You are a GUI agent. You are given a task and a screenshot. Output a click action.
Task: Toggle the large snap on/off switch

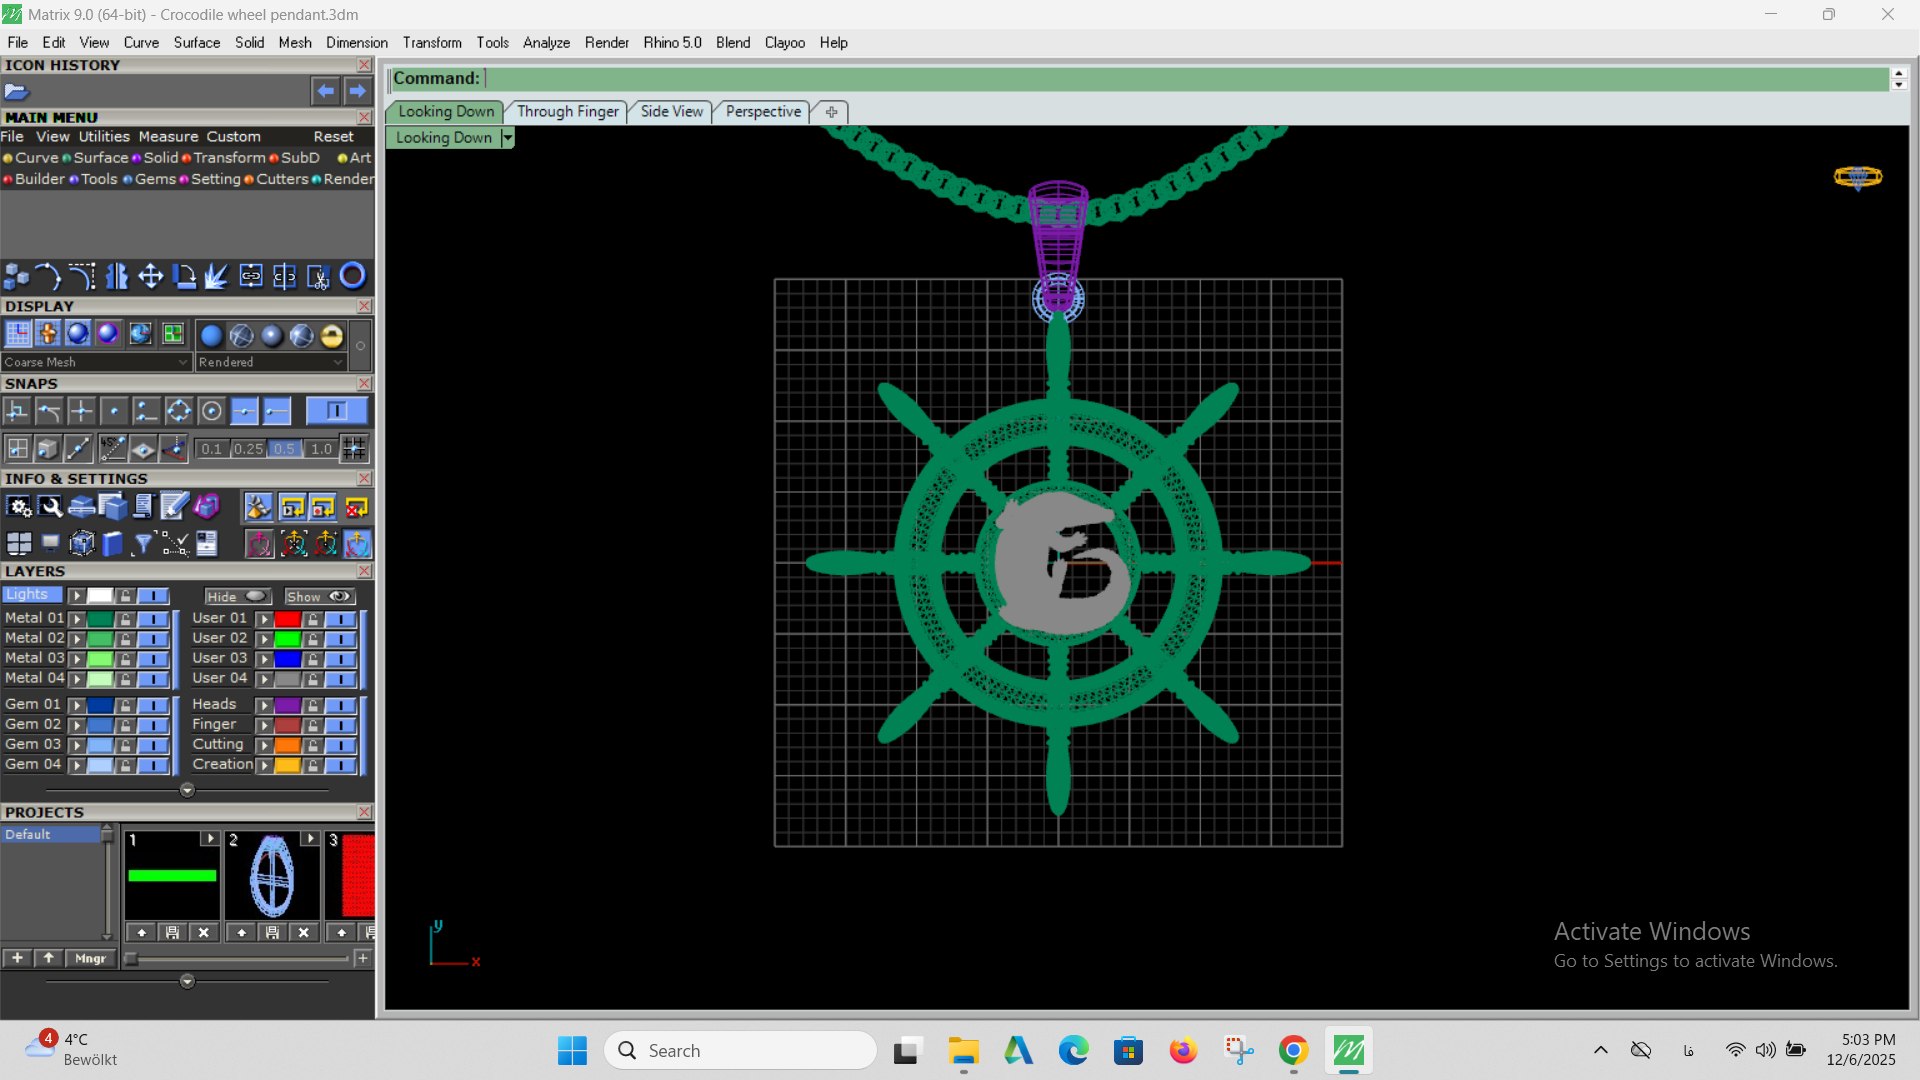(336, 411)
